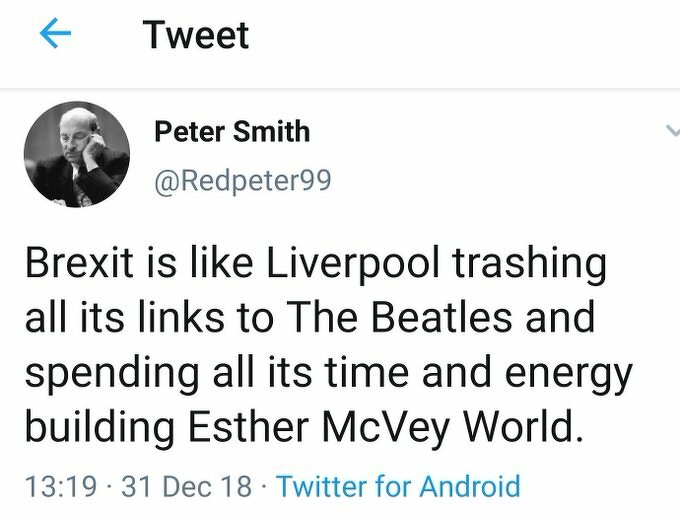Viewport: 680px width, 516px height.
Task: Click the Tweet header title
Action: tap(196, 35)
